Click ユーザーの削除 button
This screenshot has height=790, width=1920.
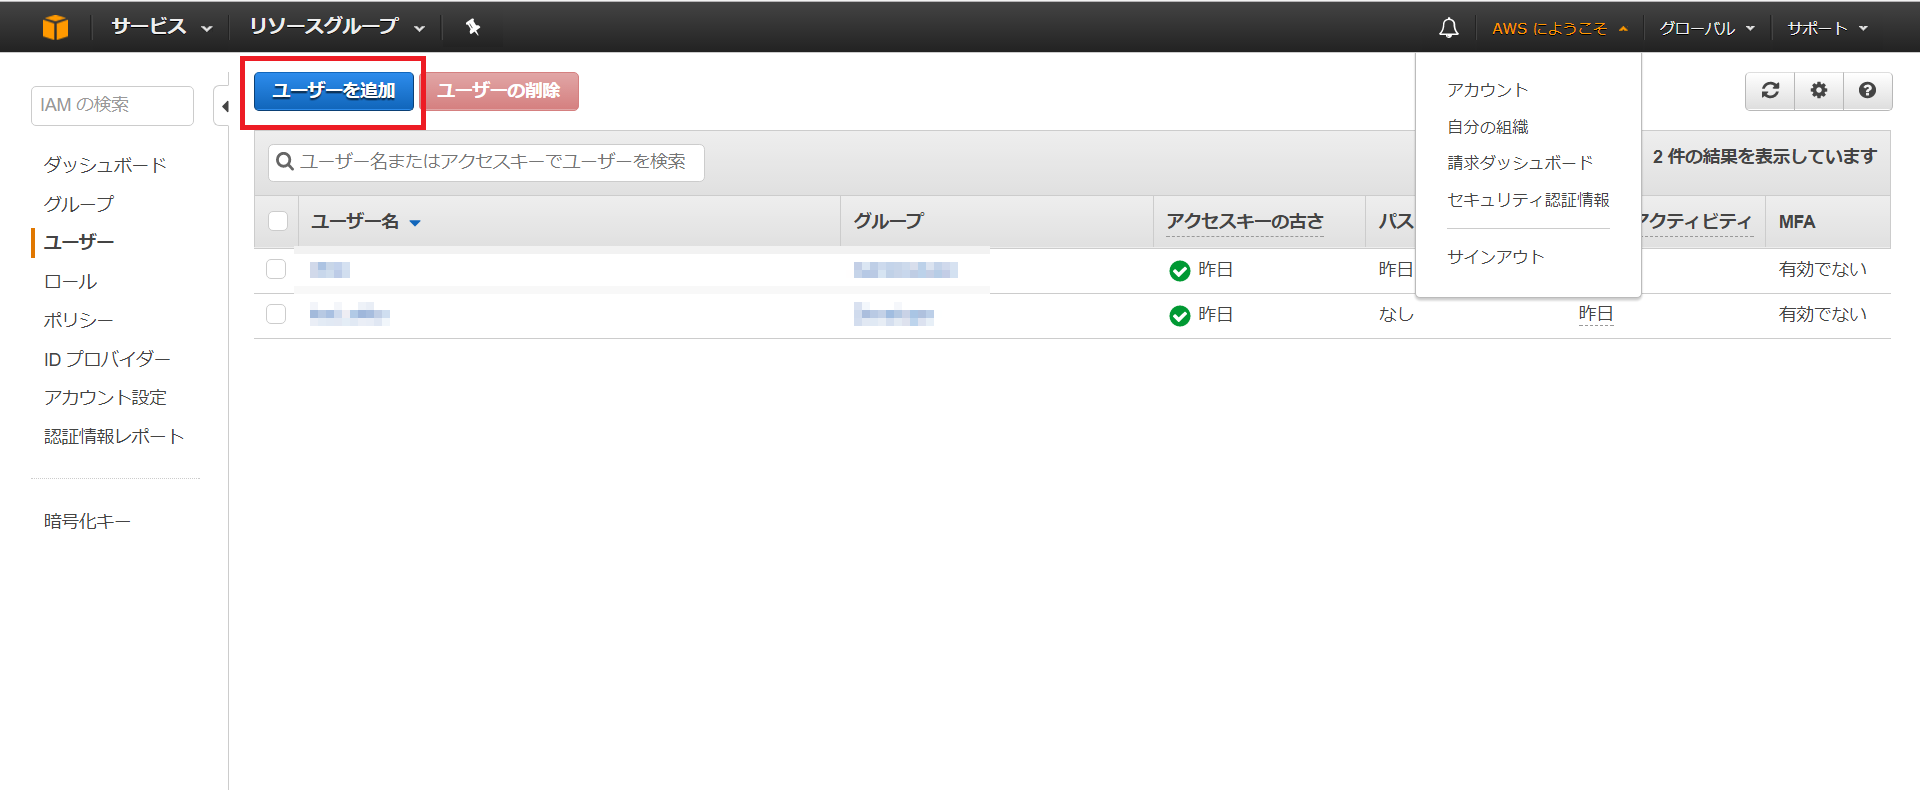[499, 91]
